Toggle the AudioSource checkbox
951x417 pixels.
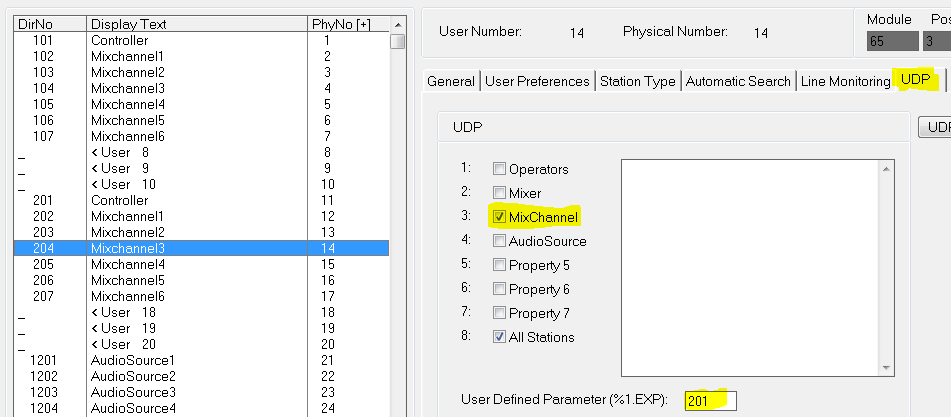click(499, 241)
